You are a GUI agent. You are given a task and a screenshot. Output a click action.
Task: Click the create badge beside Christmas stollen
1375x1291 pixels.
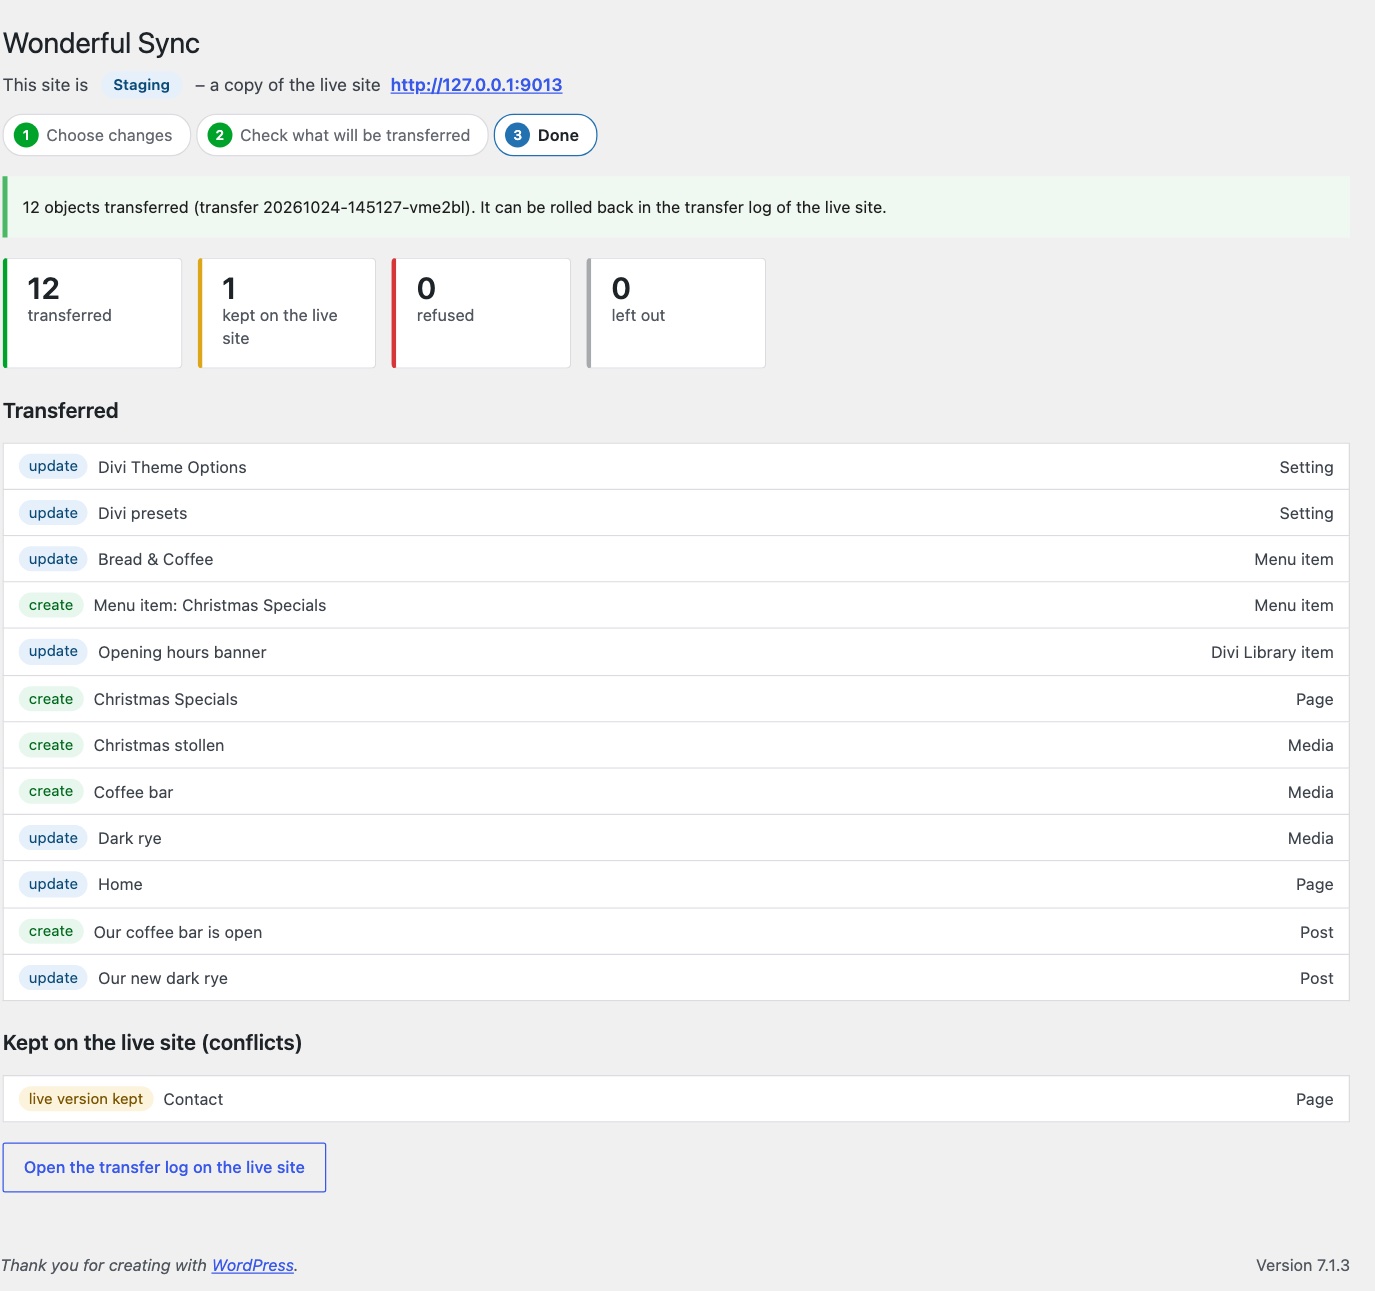click(x=51, y=745)
